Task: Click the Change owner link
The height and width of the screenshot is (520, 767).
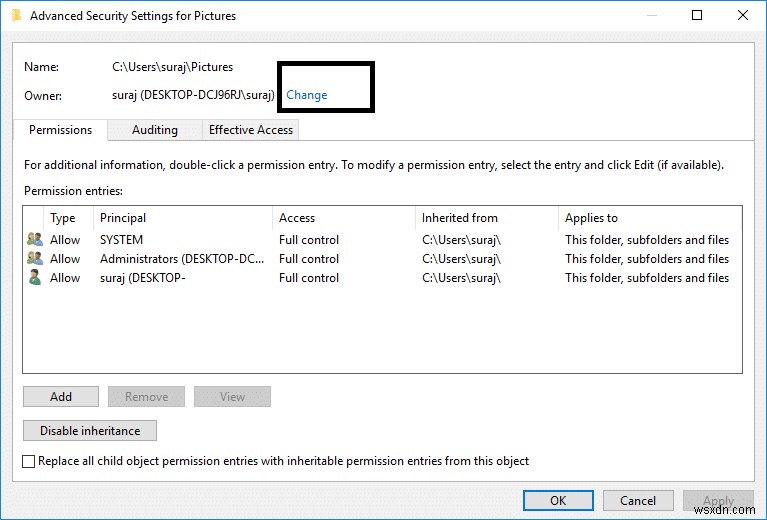Action: coord(307,95)
